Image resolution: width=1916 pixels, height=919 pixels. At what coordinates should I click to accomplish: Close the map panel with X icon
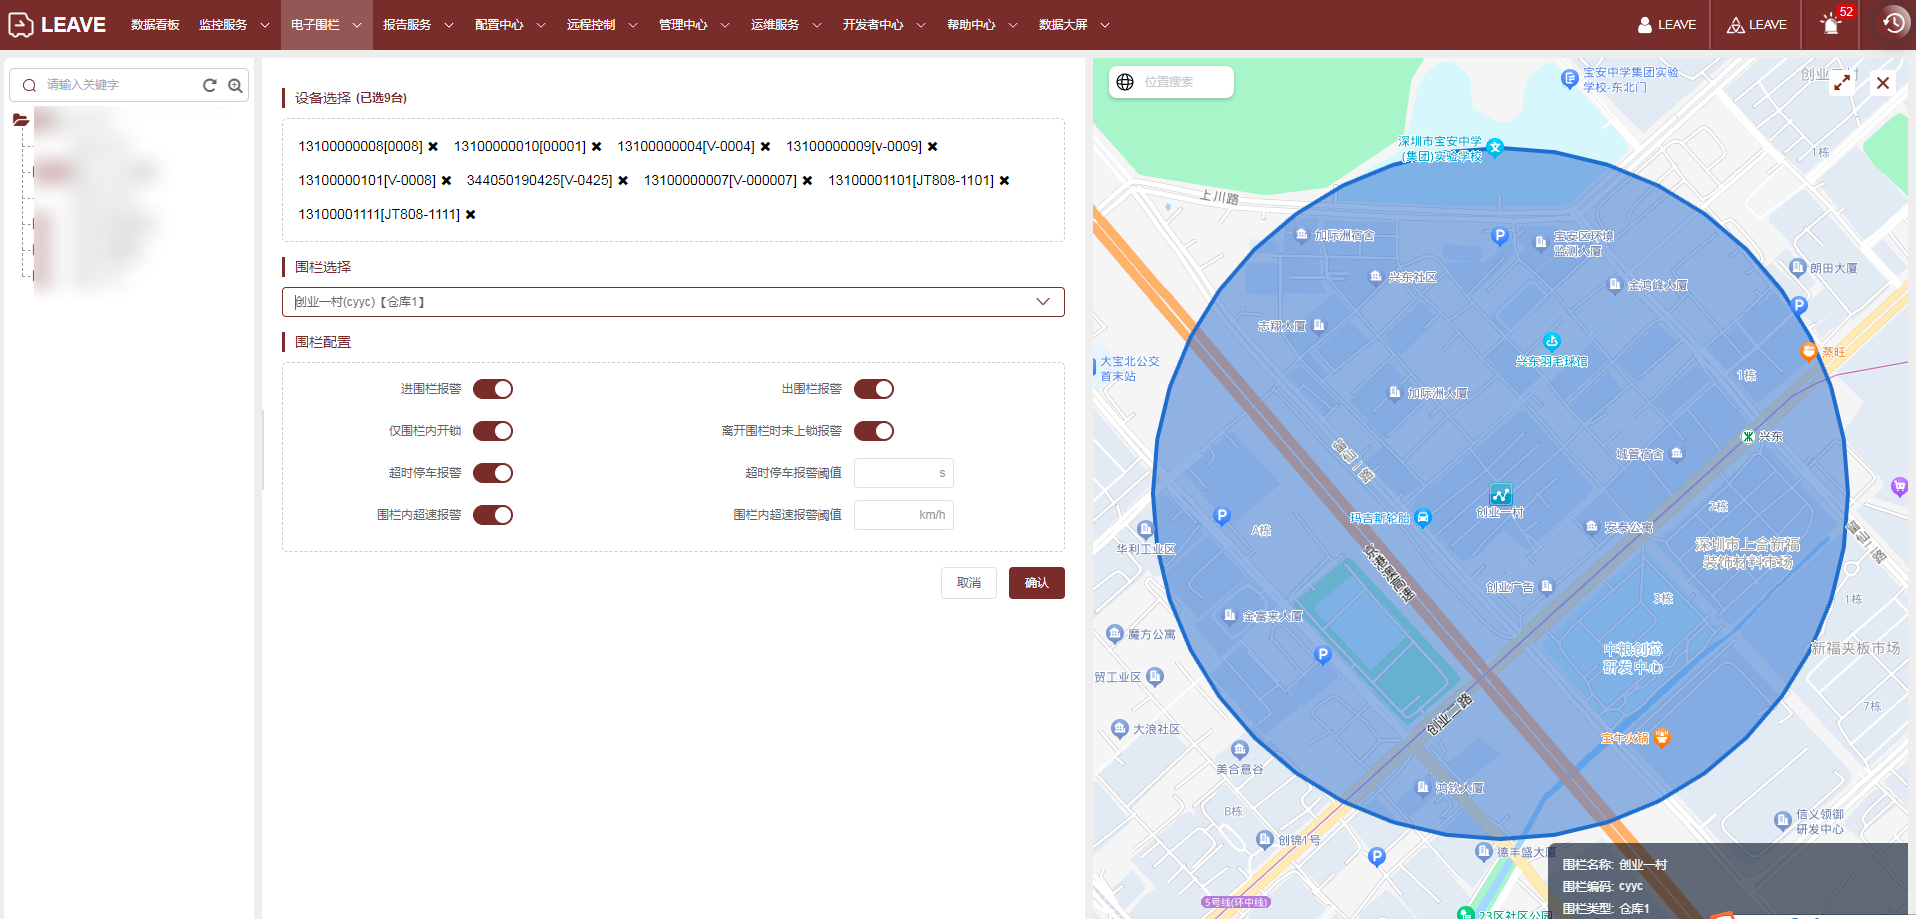coord(1883,83)
